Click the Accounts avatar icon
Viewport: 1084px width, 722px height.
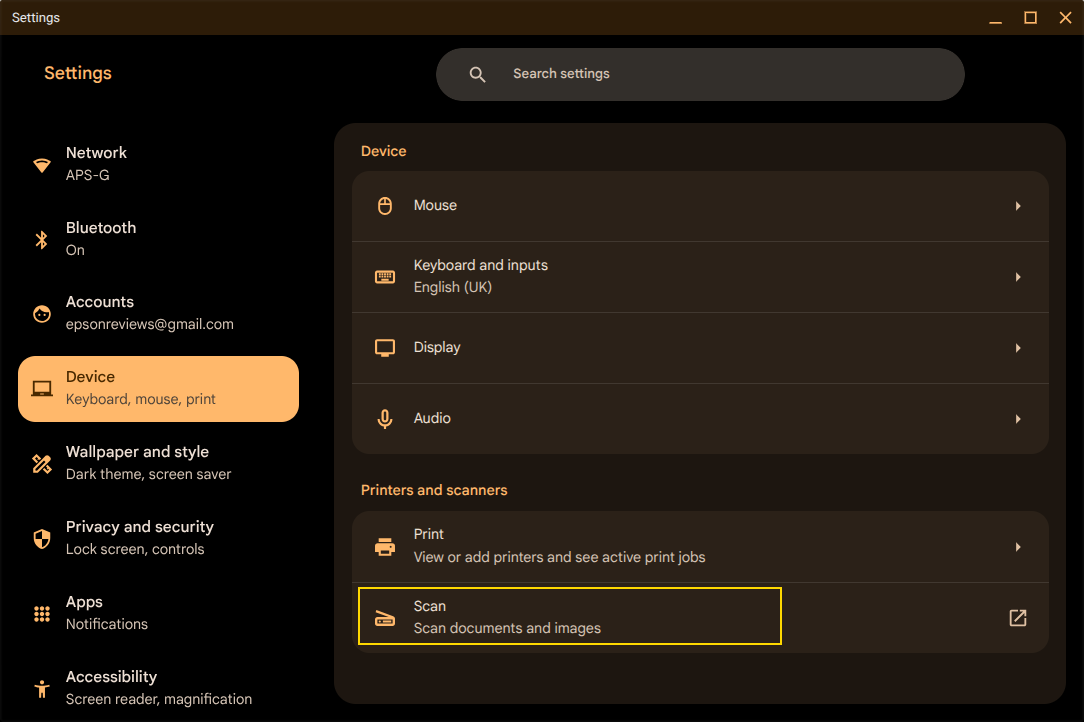[41, 314]
